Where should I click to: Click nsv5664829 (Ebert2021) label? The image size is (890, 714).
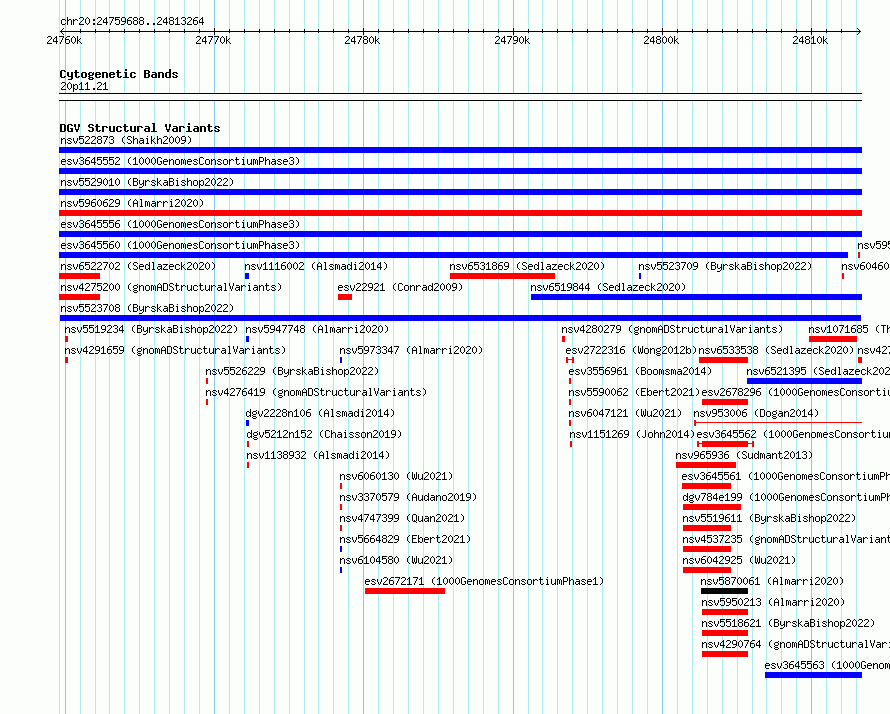(x=405, y=539)
